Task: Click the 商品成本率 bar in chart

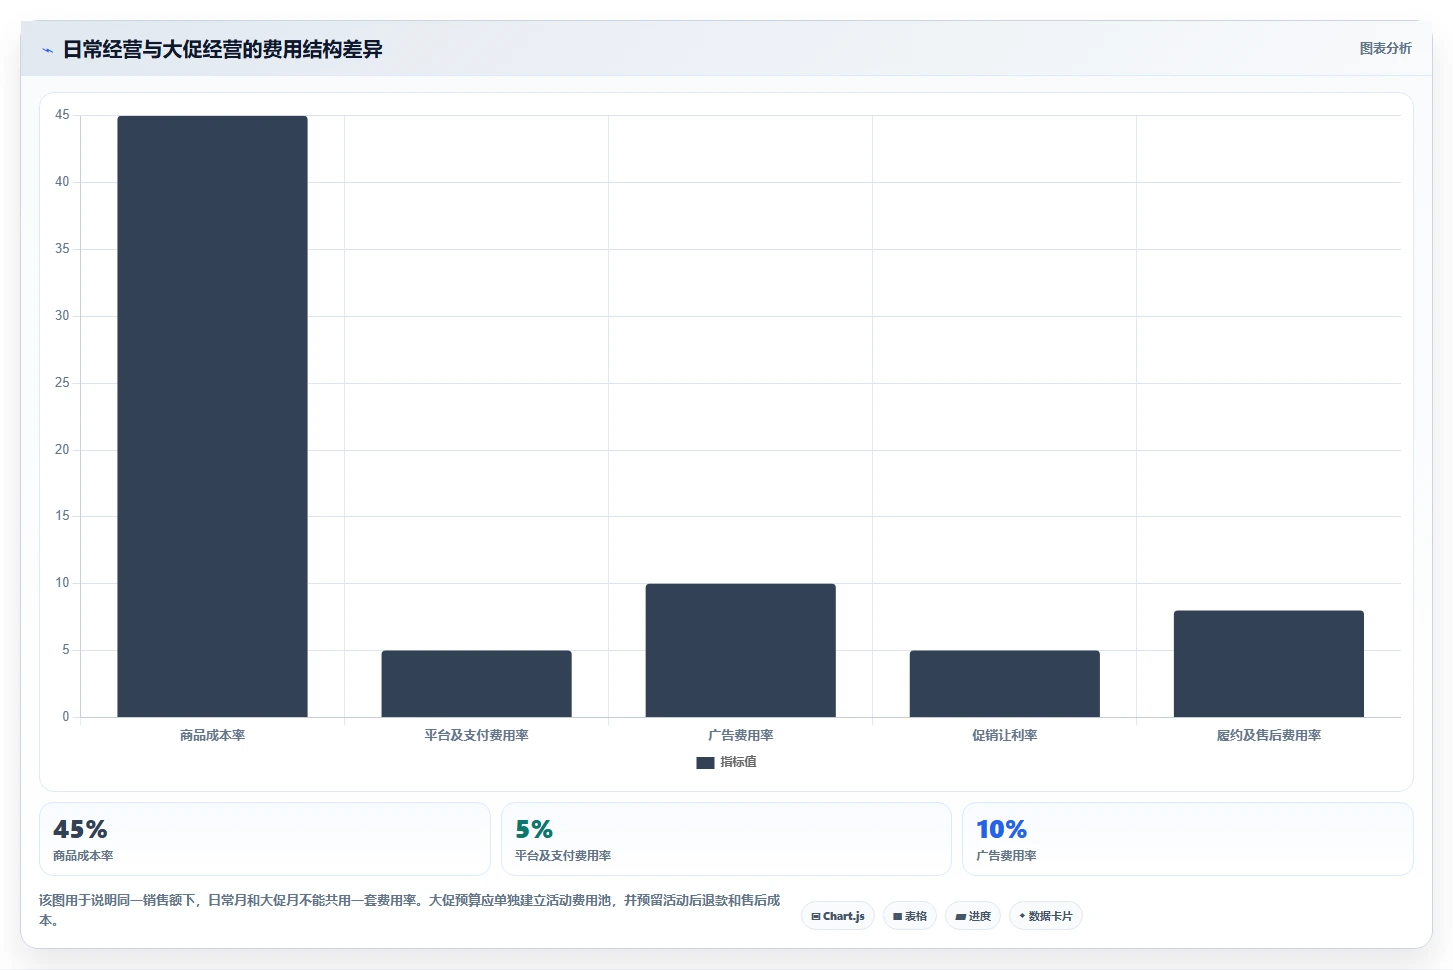Action: pyautogui.click(x=212, y=416)
